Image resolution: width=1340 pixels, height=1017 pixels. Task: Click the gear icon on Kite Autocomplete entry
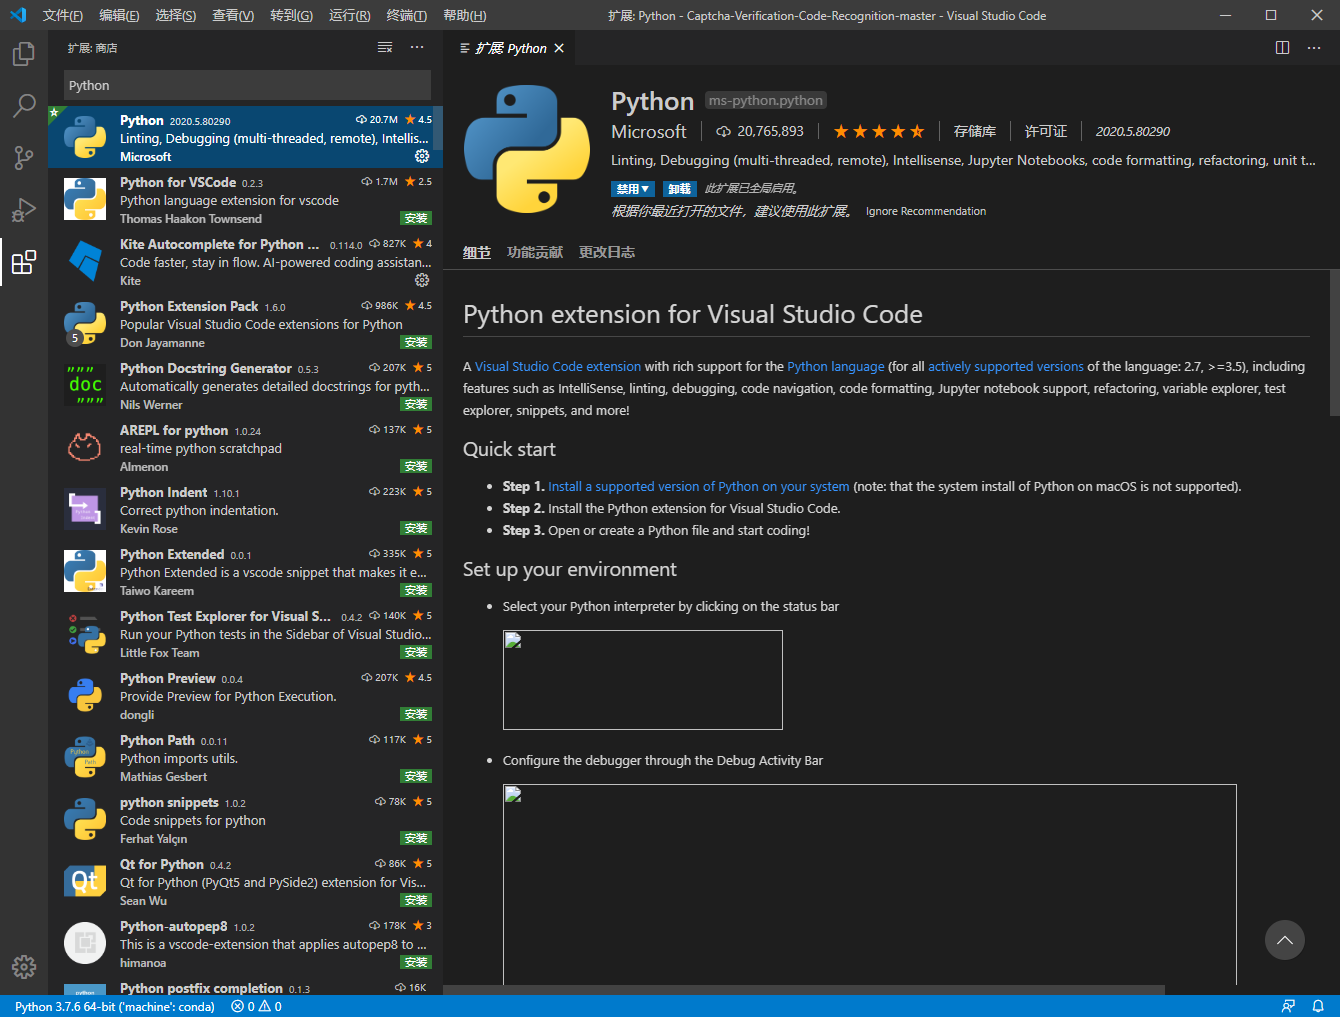[421, 280]
